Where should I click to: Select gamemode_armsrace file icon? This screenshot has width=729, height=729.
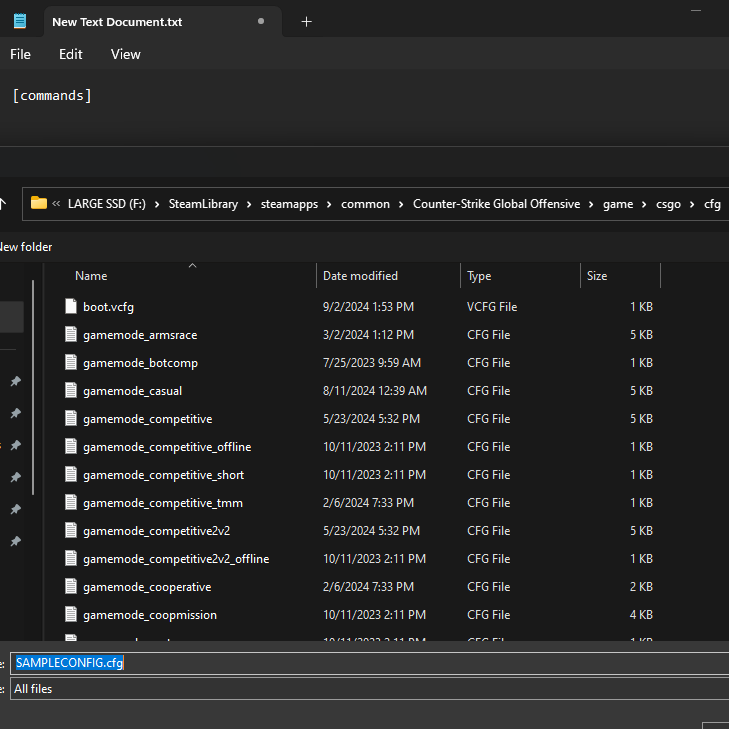coord(71,334)
